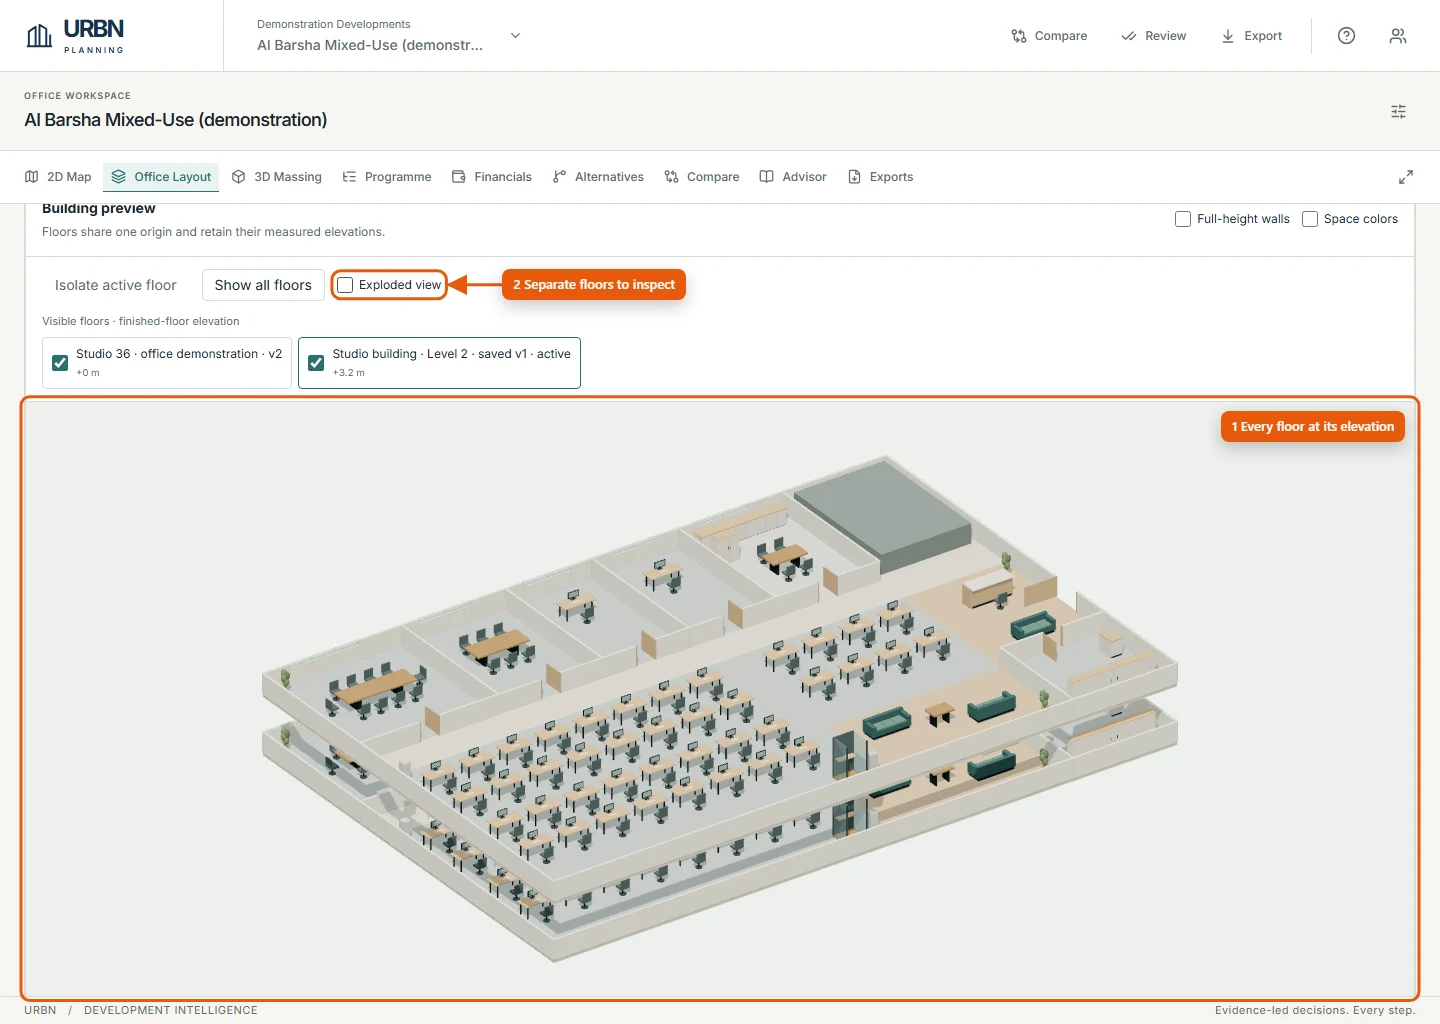Enable the Space colors checkbox
The width and height of the screenshot is (1440, 1024).
pyautogui.click(x=1310, y=219)
